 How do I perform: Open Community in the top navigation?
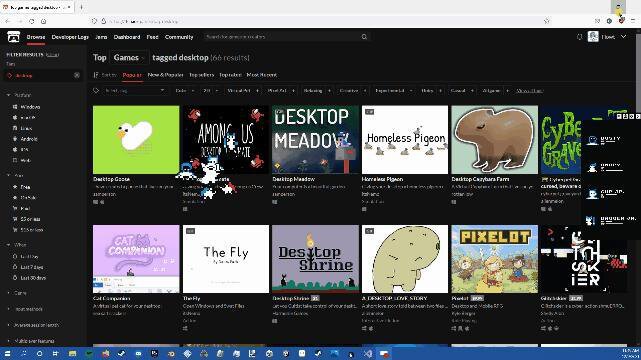coord(179,37)
